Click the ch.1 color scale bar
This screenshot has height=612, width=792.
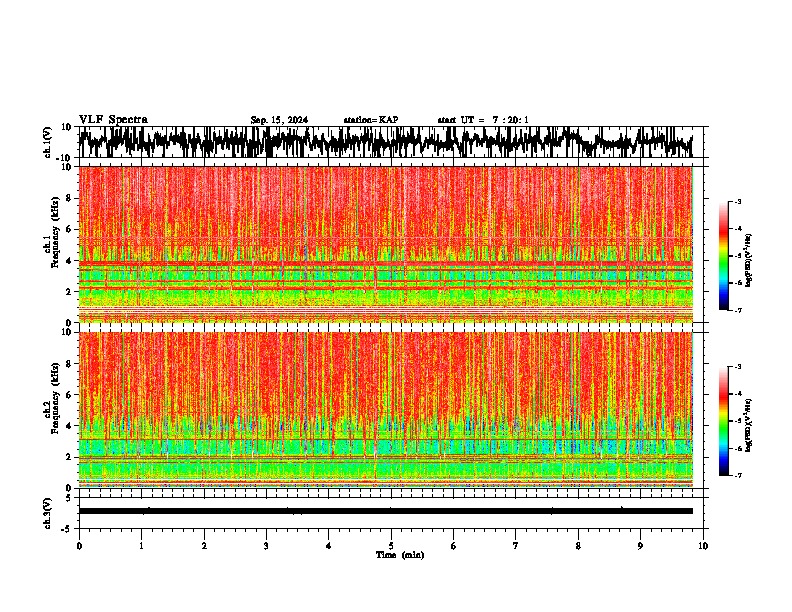click(x=723, y=256)
